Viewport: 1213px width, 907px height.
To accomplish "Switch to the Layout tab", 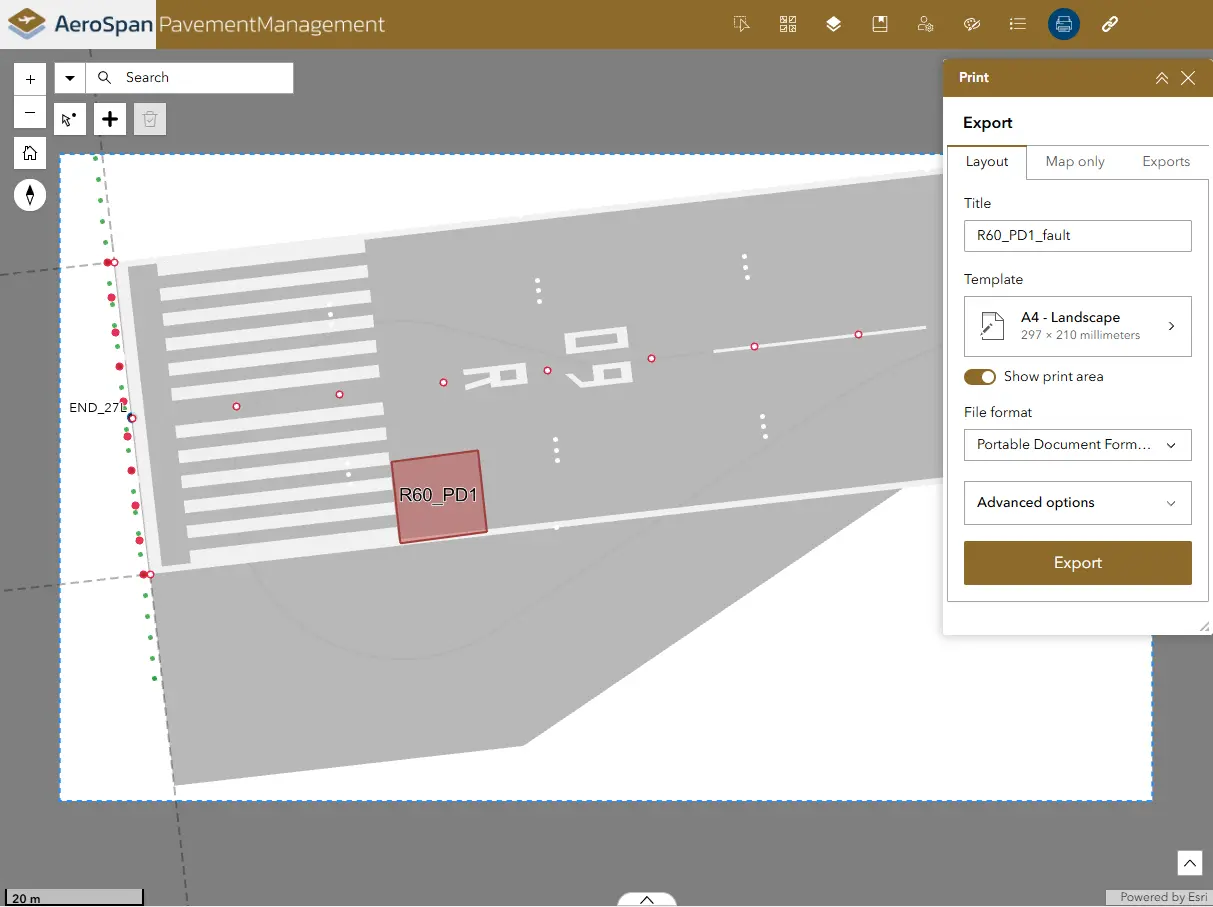I will pos(987,162).
